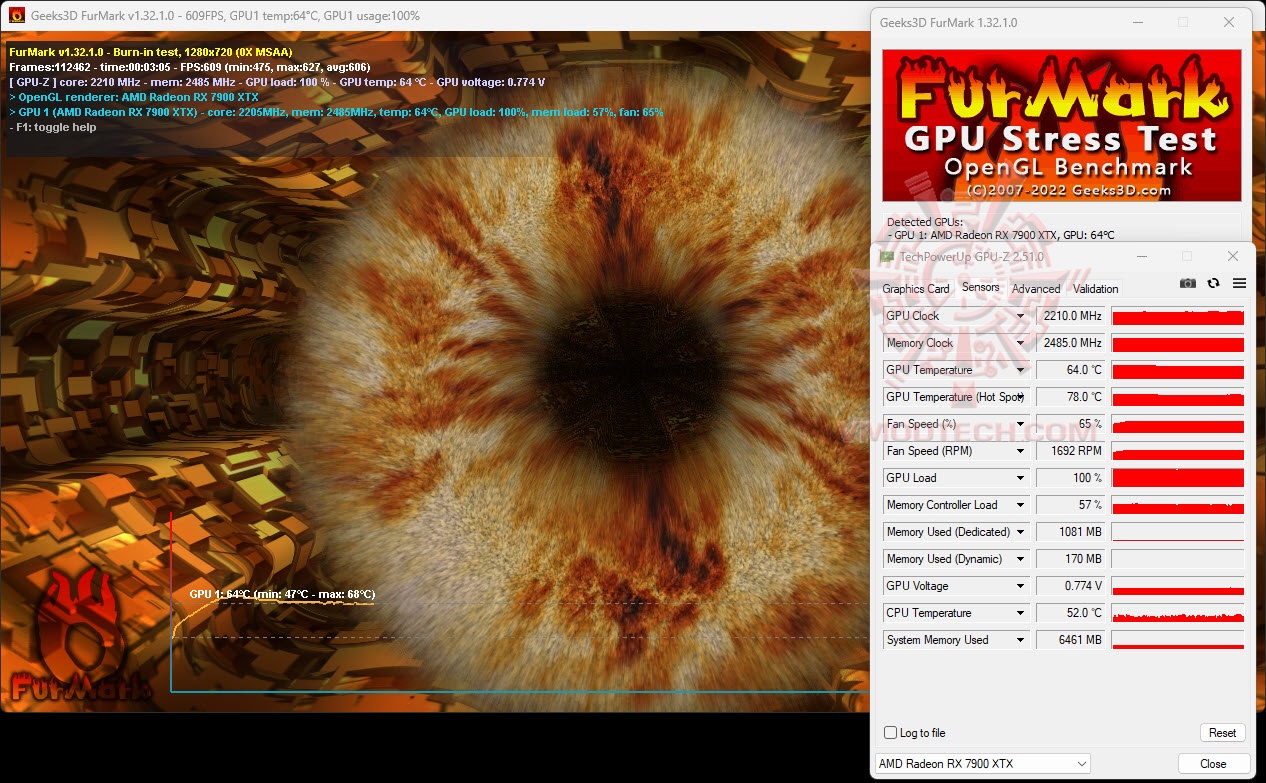Click the Close button in GPU-Z
The image size is (1266, 783).
coord(1213,764)
